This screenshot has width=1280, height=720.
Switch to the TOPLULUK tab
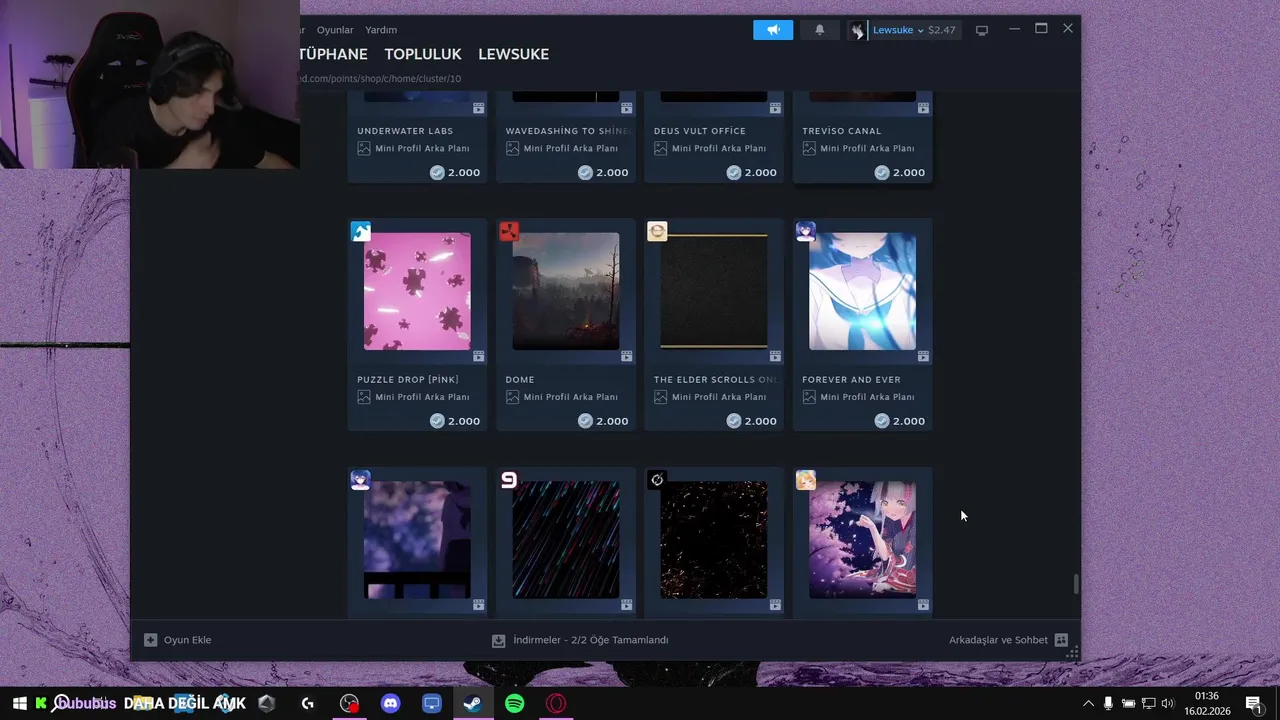(x=423, y=54)
